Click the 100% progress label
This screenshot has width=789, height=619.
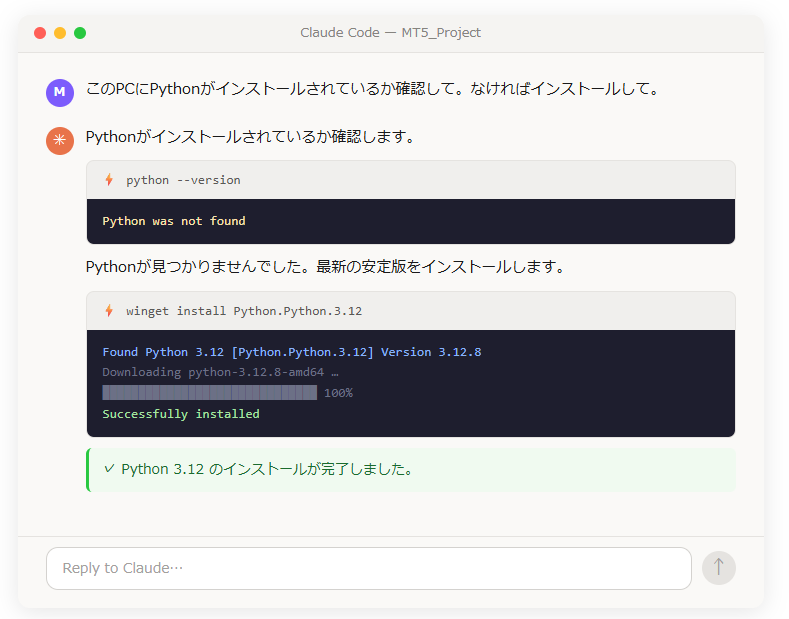(338, 393)
